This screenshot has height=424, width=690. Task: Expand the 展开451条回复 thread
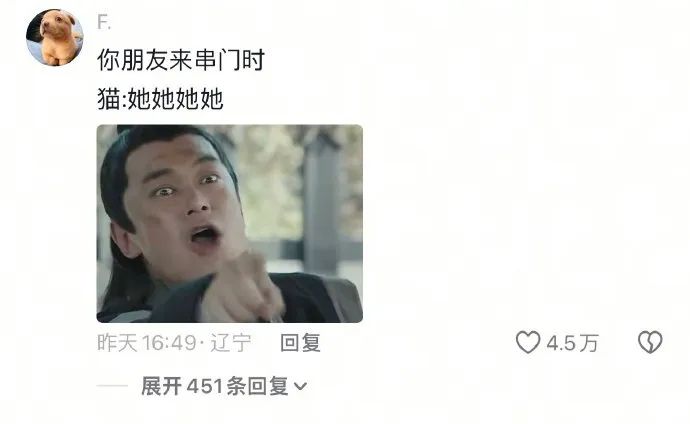[x=224, y=386]
